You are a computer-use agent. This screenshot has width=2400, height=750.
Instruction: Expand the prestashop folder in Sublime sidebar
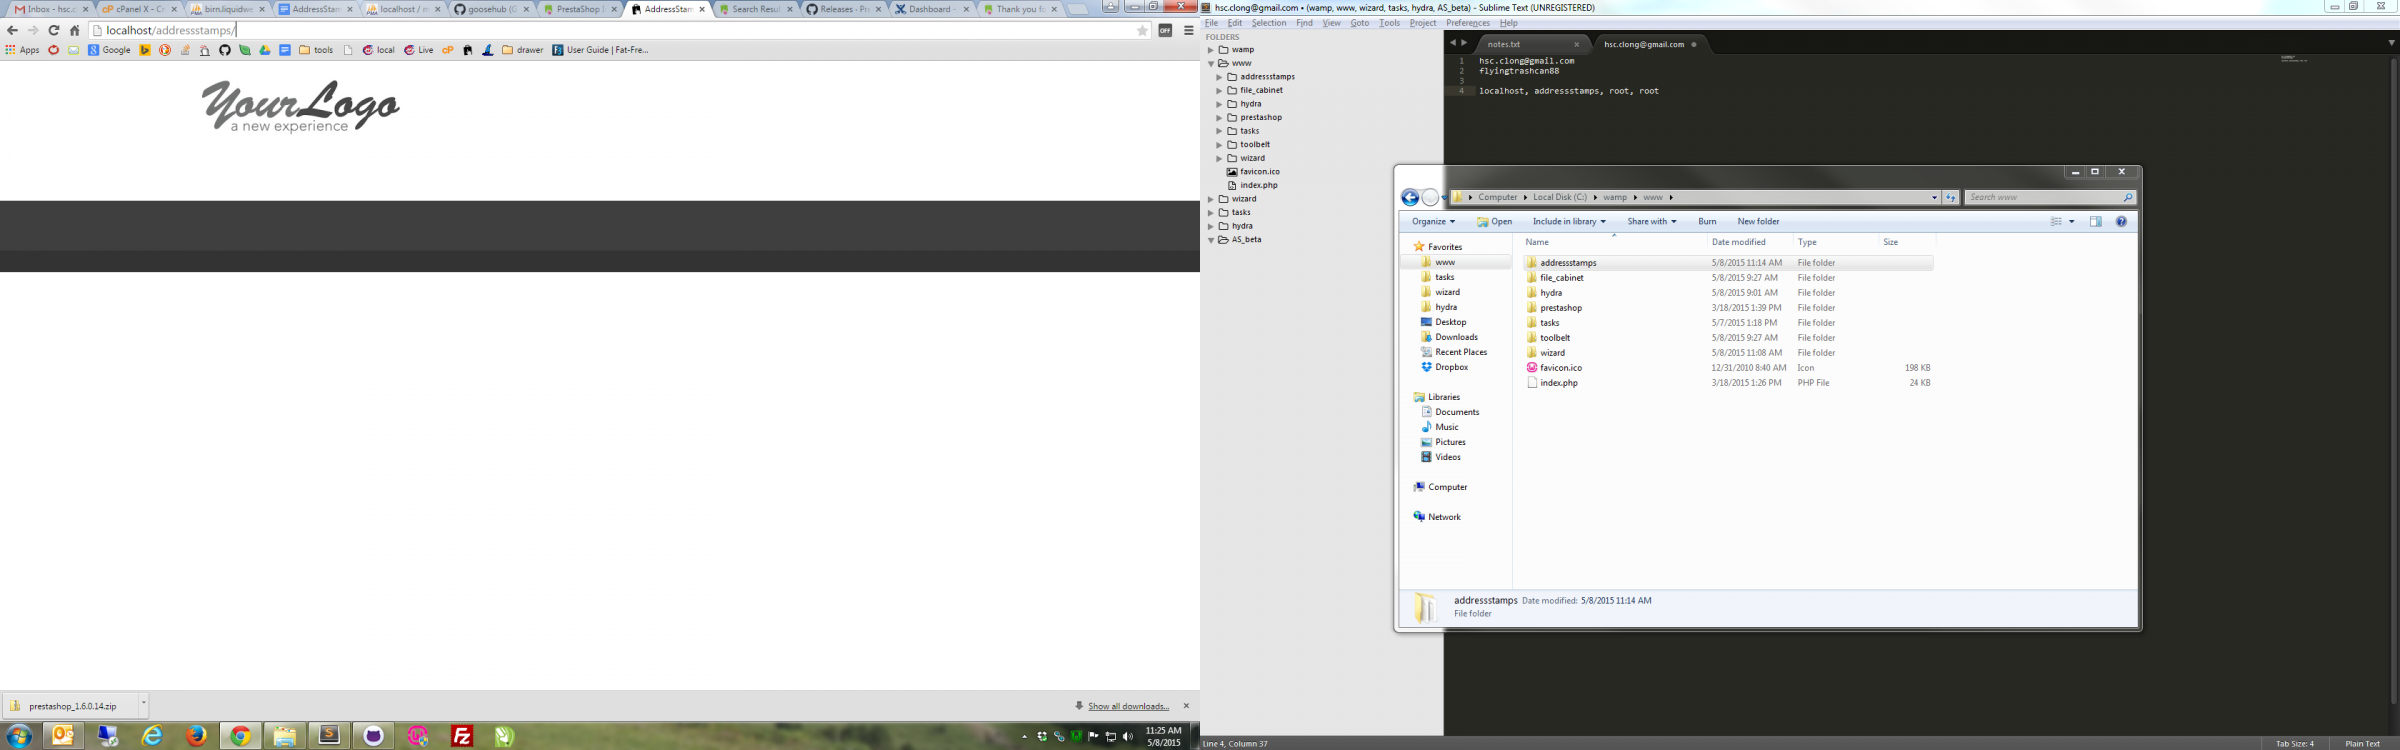1219,118
